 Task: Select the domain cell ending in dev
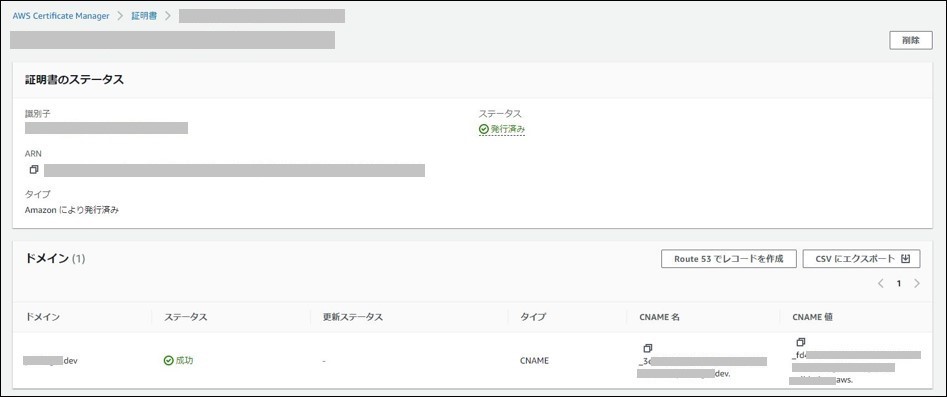51,361
